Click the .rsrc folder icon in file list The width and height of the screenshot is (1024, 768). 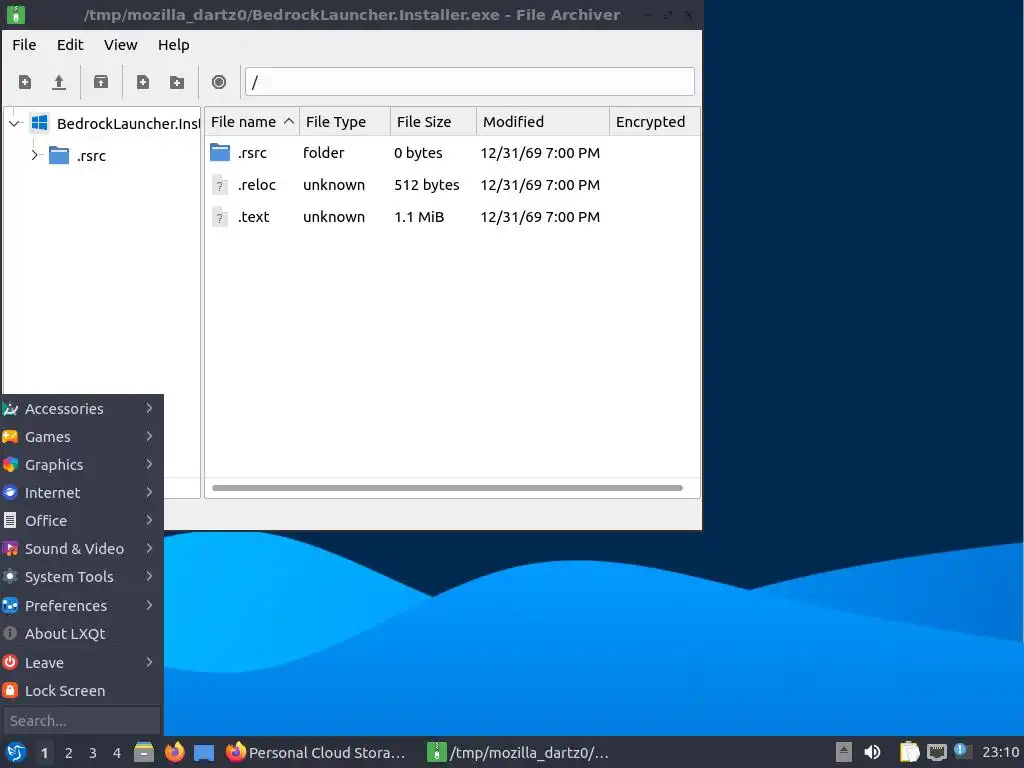click(220, 153)
